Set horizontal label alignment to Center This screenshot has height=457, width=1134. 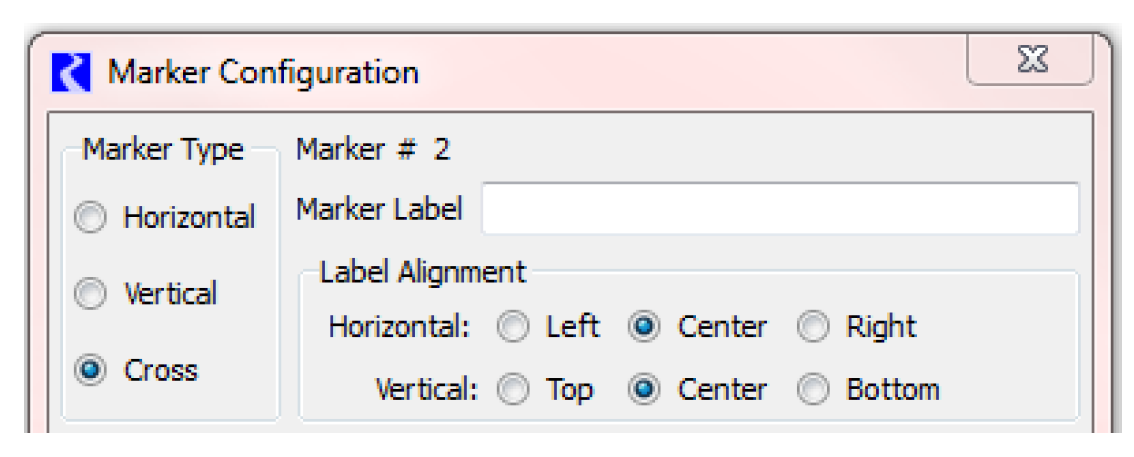(x=645, y=328)
